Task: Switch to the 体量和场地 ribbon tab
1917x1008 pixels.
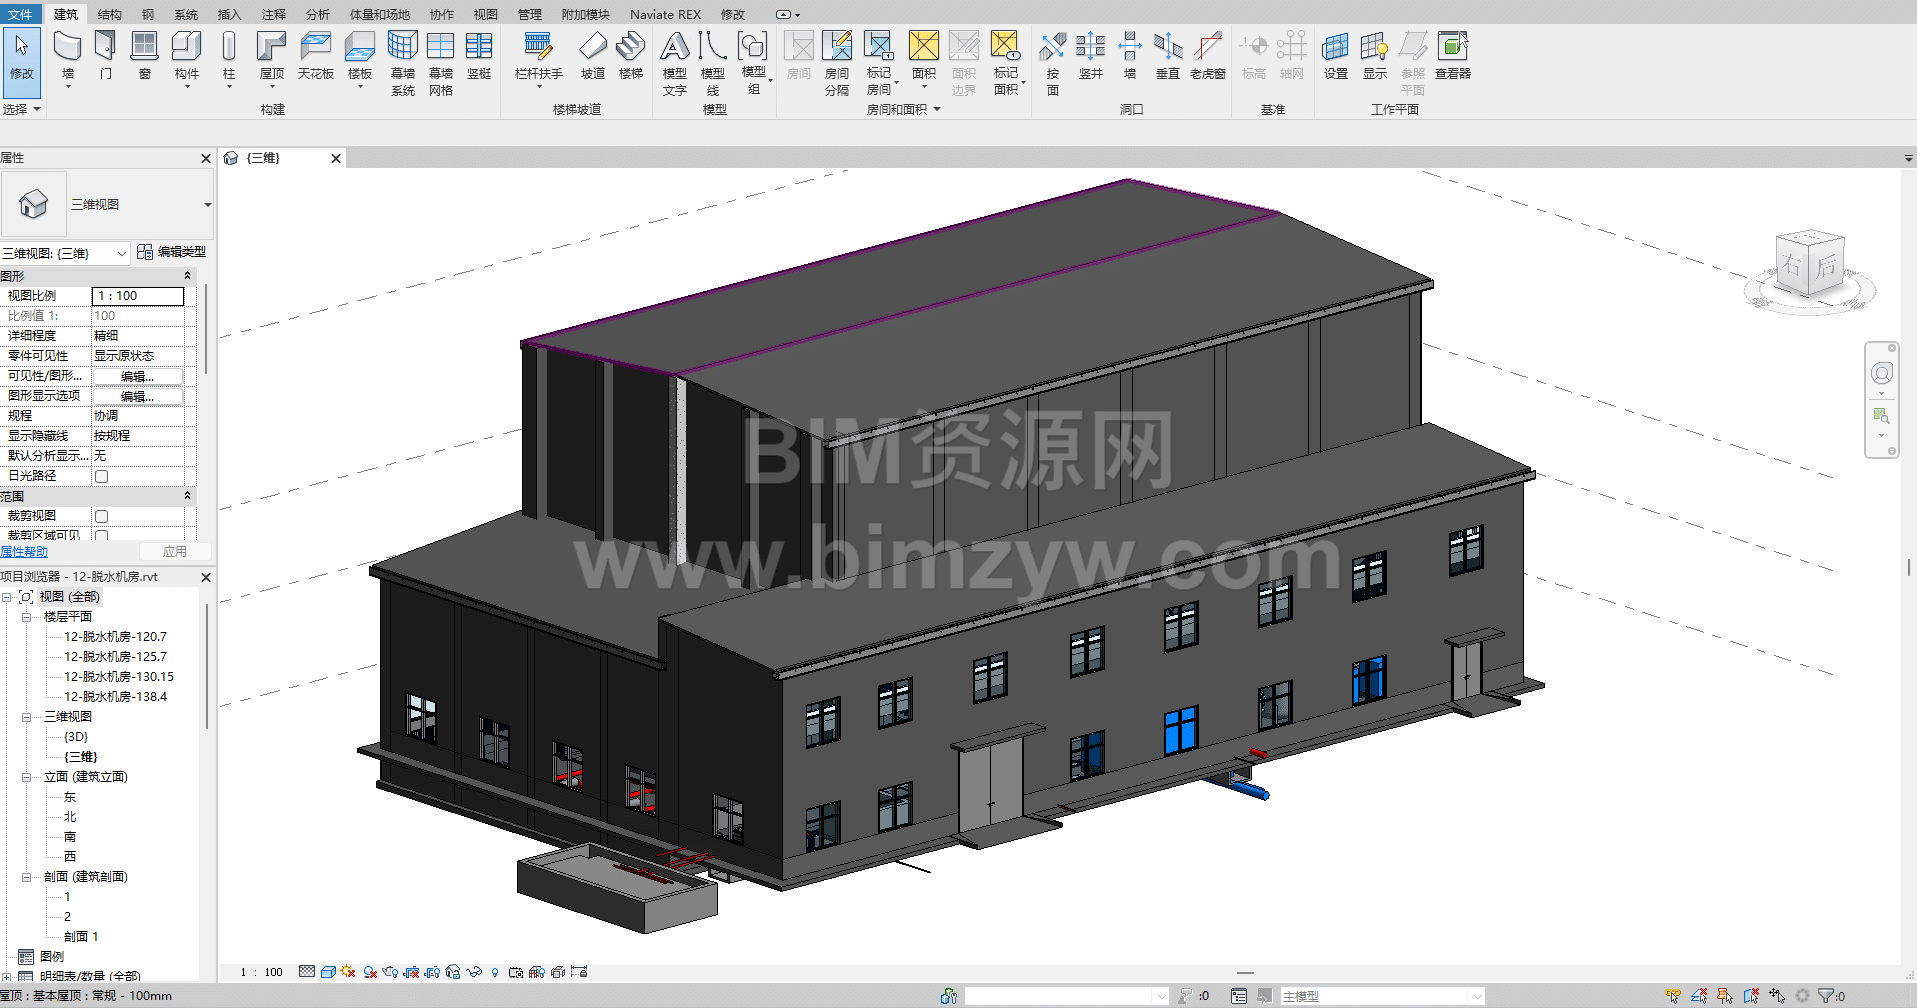Action: click(380, 14)
